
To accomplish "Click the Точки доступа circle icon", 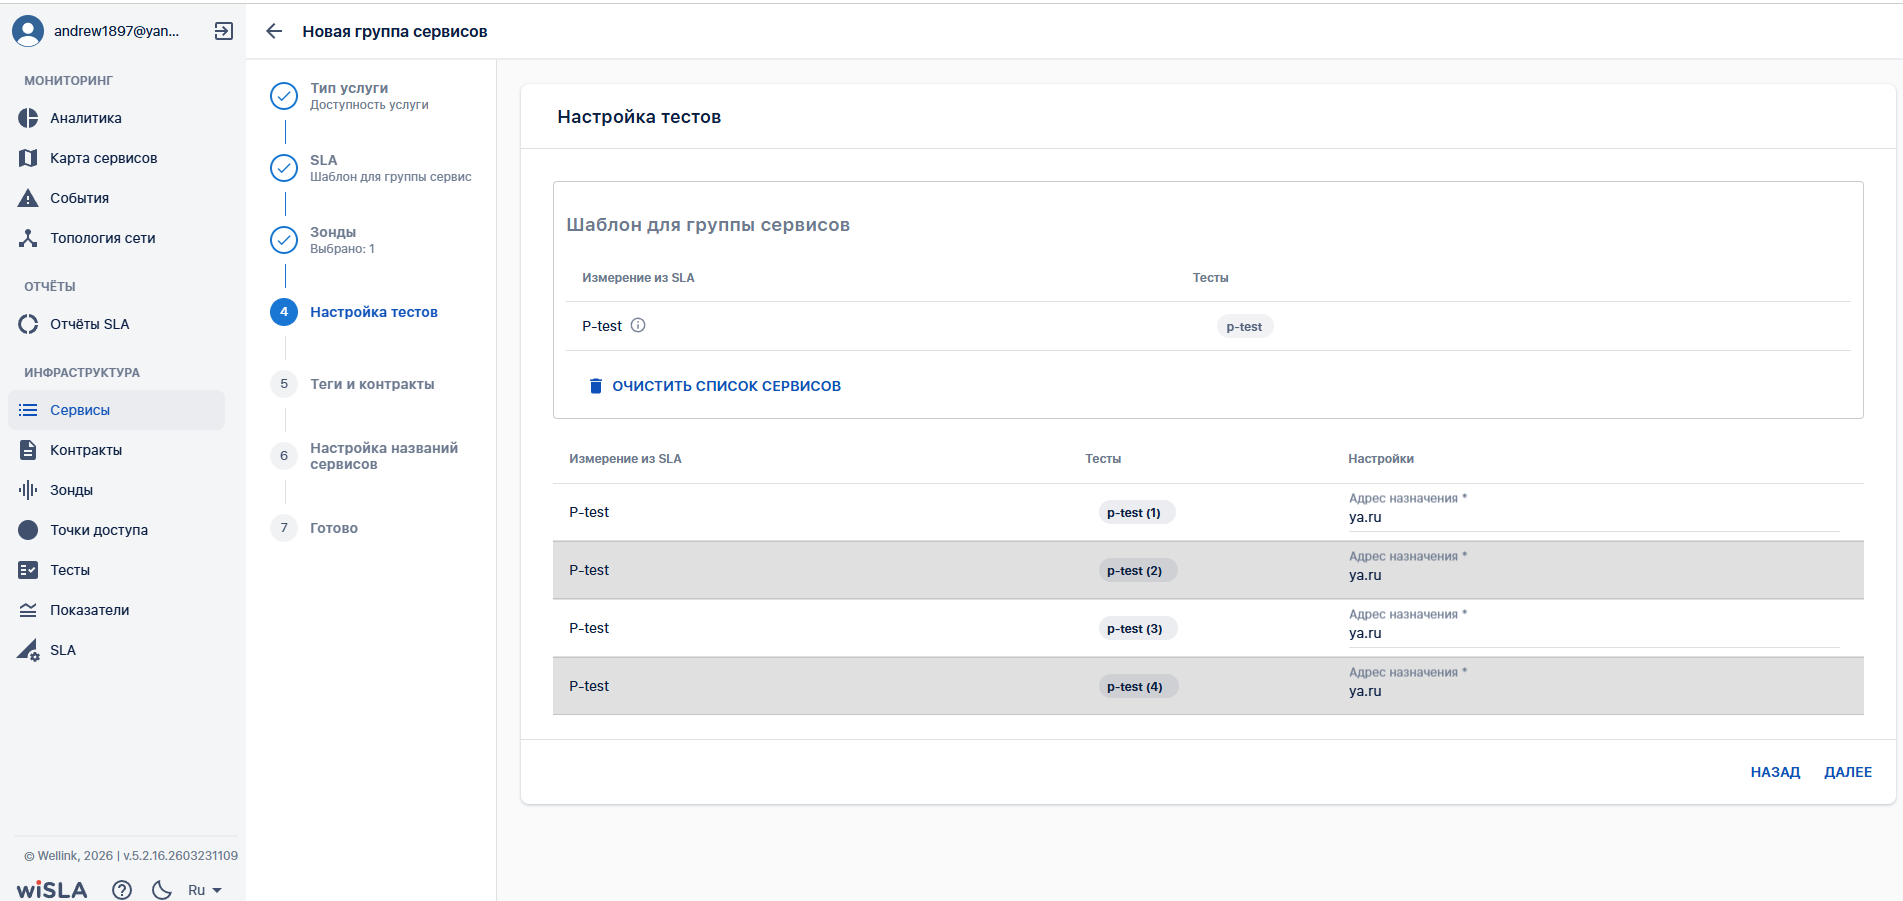I will 28,530.
